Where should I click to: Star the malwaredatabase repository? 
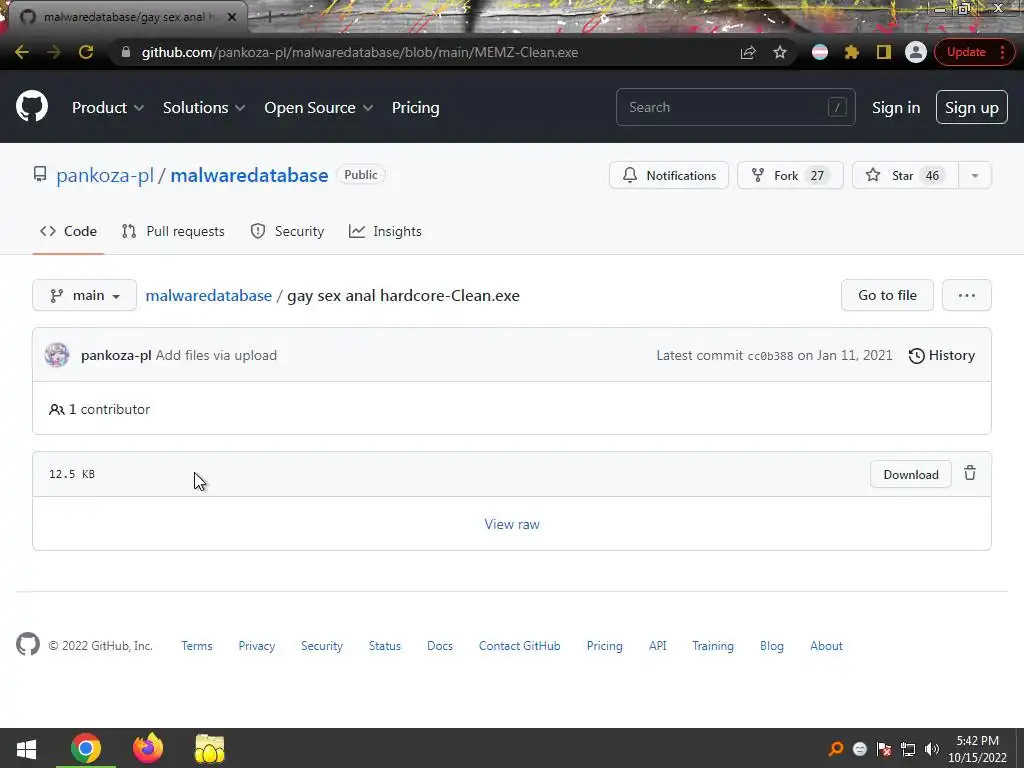tap(905, 175)
